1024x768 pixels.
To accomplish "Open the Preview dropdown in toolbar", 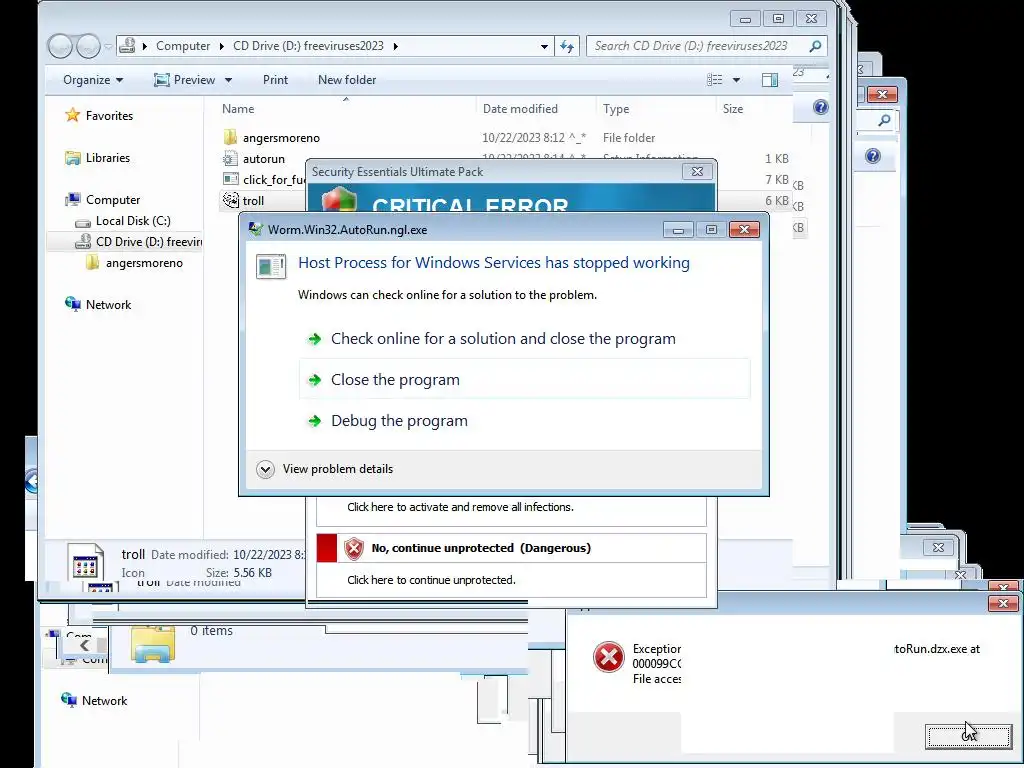I will click(228, 80).
